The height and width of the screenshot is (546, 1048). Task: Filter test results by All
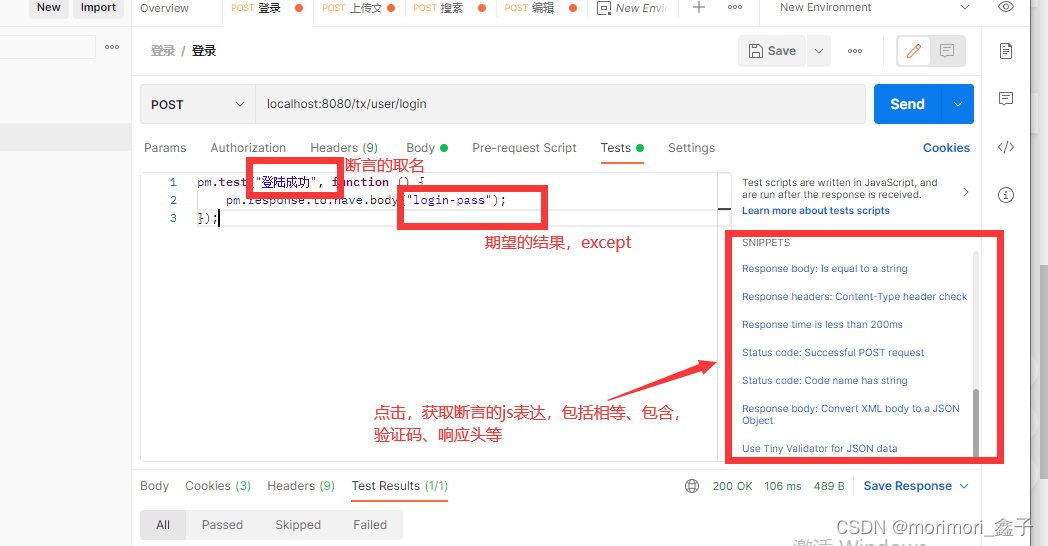click(x=163, y=525)
